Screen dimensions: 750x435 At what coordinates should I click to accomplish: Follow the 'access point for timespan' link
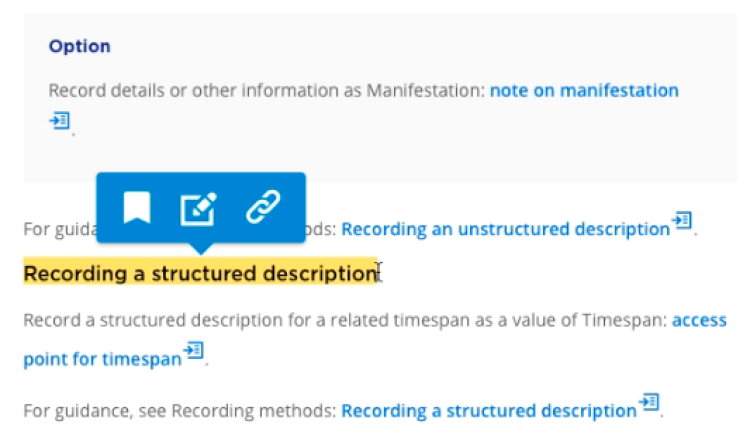click(102, 359)
